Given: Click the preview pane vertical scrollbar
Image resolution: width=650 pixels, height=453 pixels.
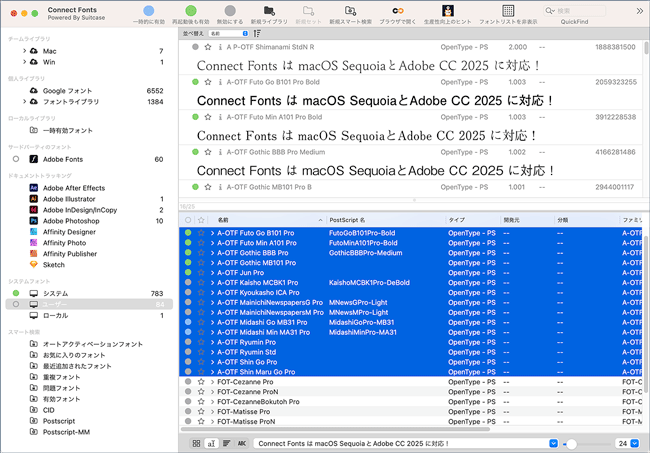Looking at the screenshot, I should click(646, 48).
